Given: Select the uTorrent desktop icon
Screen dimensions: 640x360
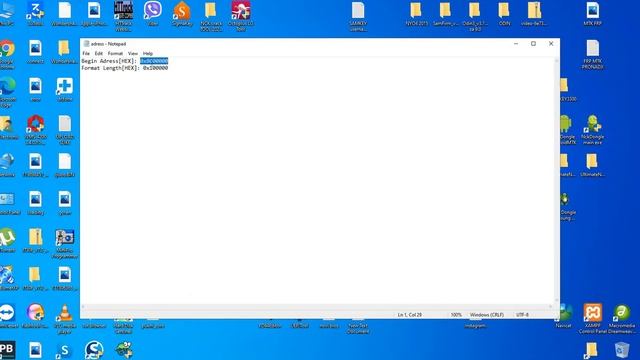Looking at the screenshot, I should 7,241.
